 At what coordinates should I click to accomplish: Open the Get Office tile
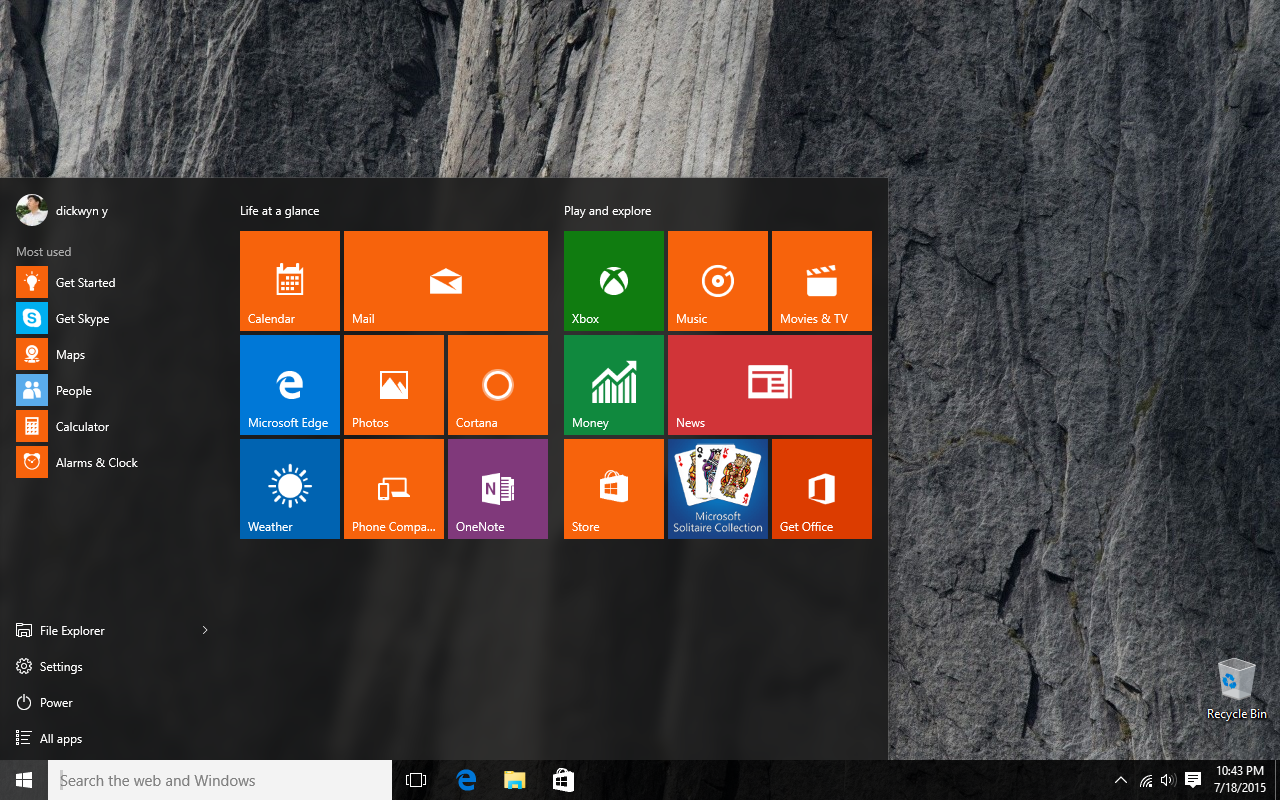[822, 489]
